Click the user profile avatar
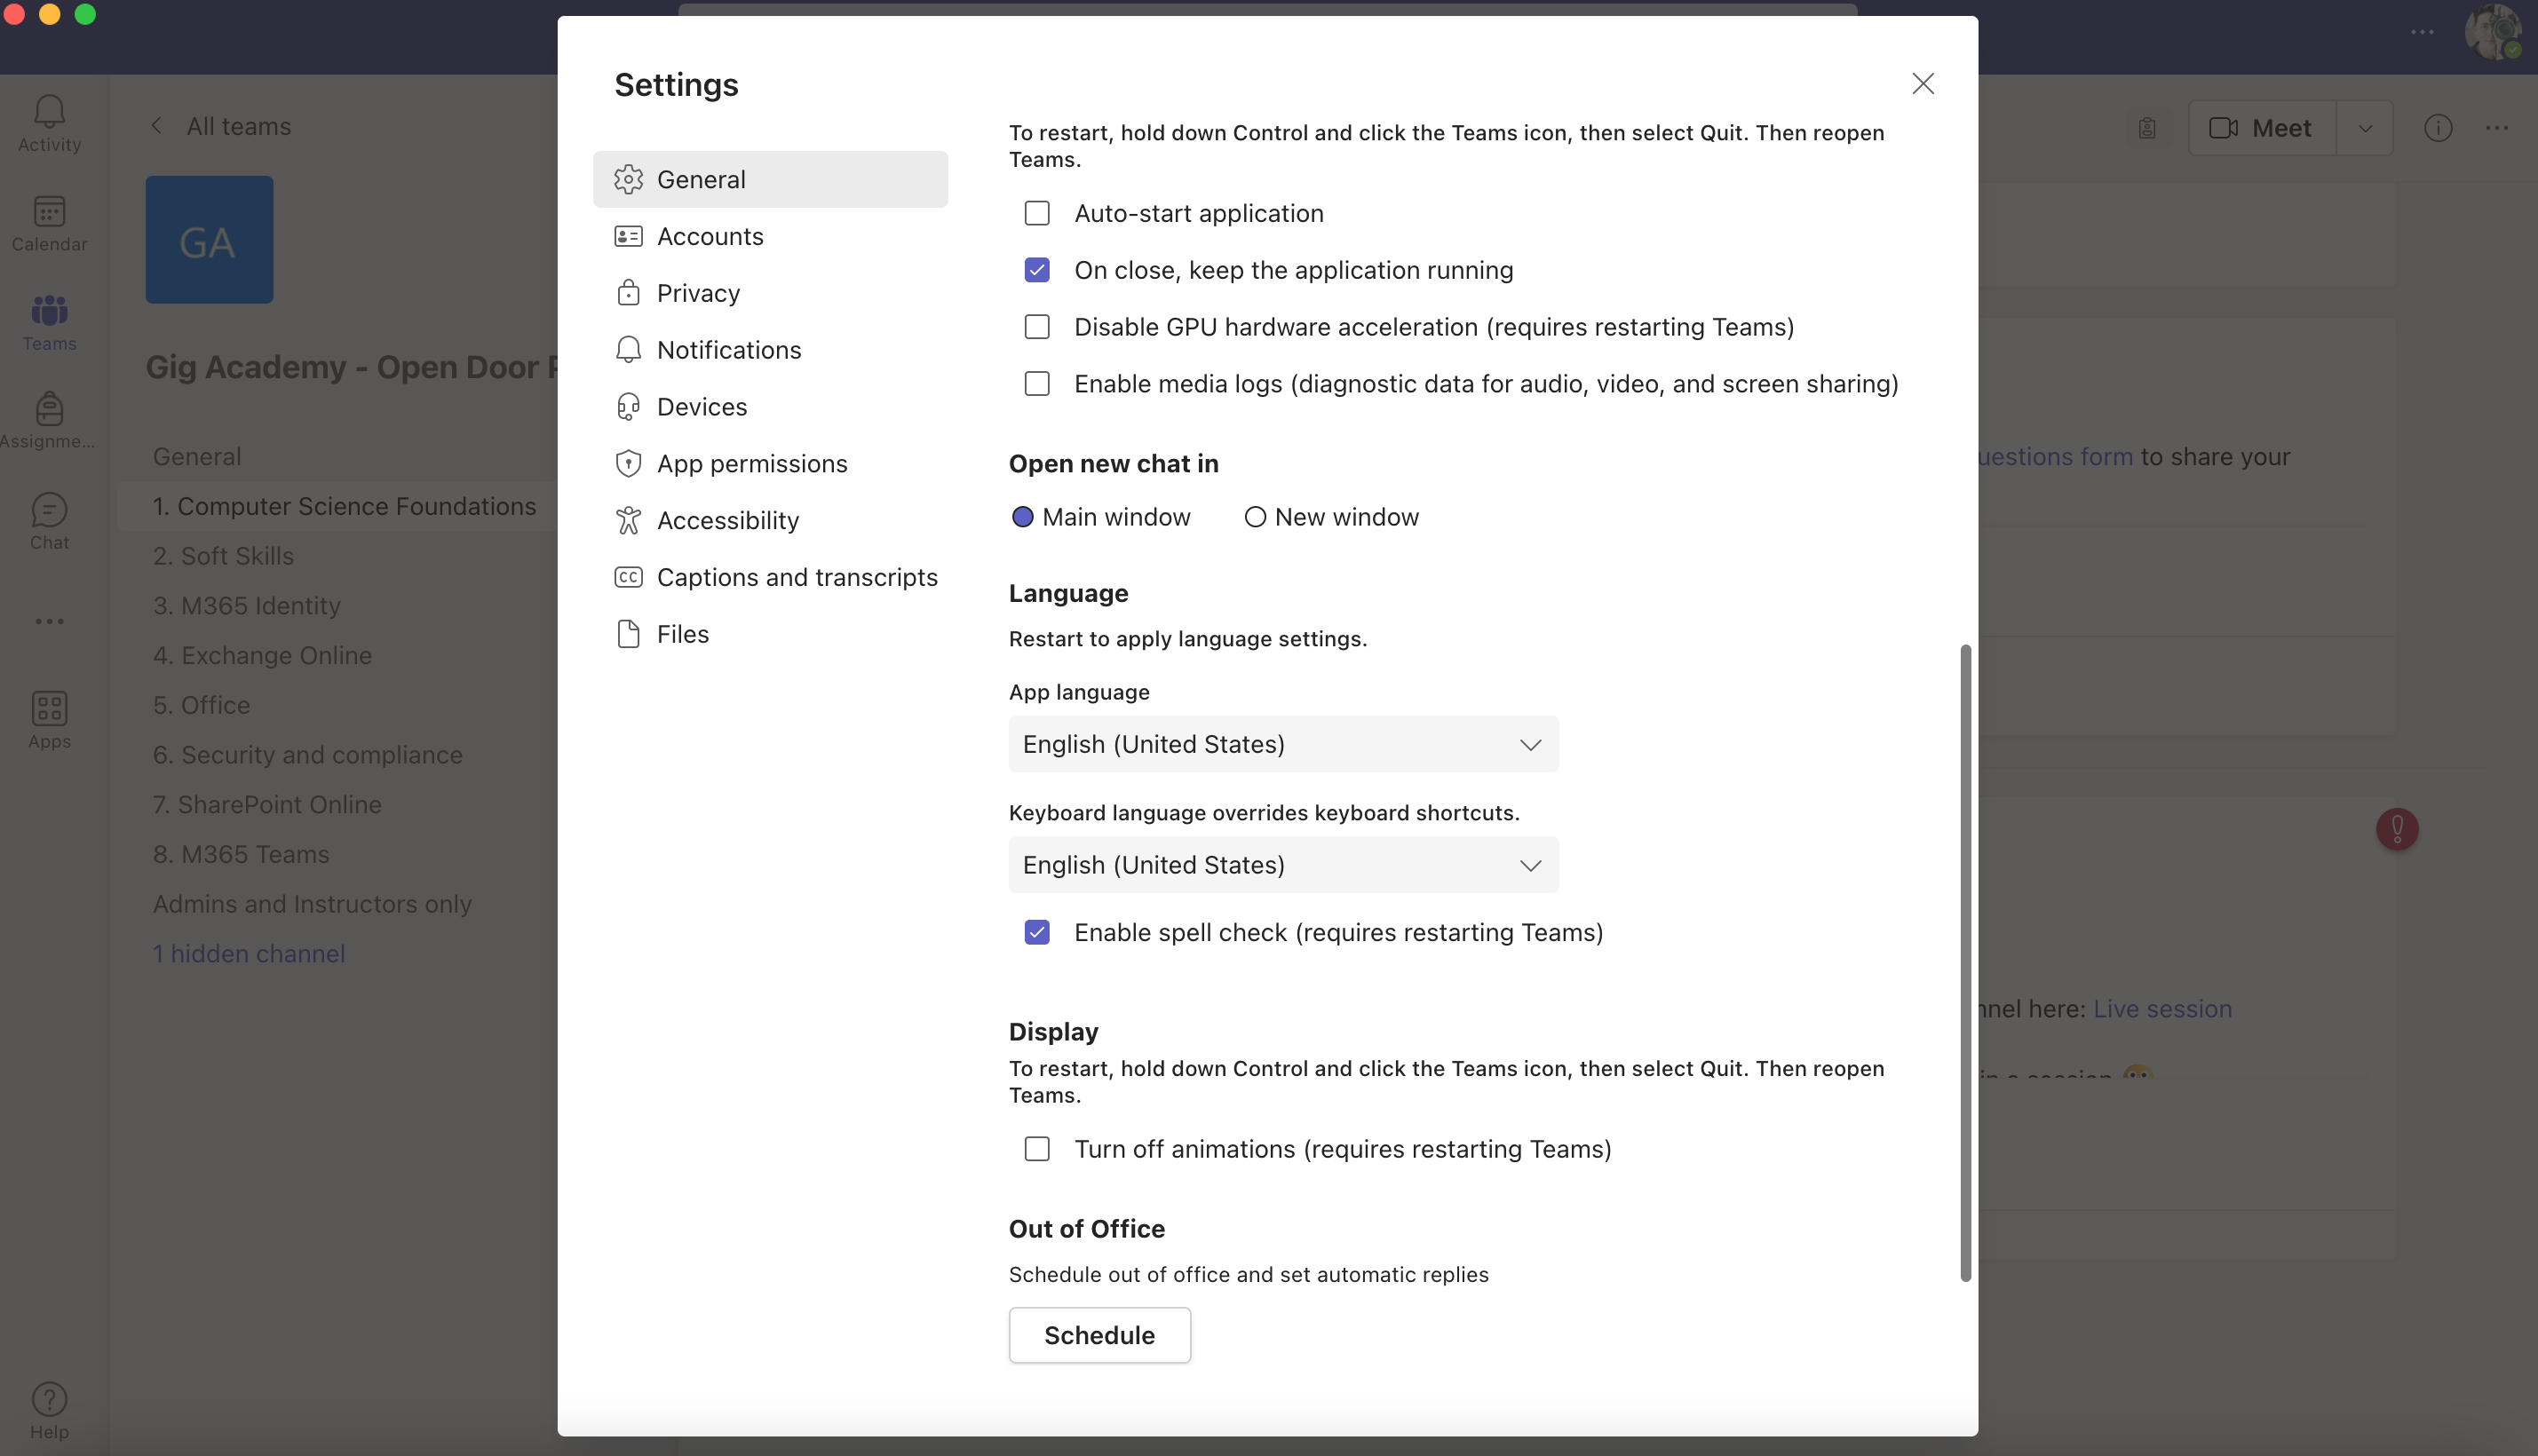 2492,32
